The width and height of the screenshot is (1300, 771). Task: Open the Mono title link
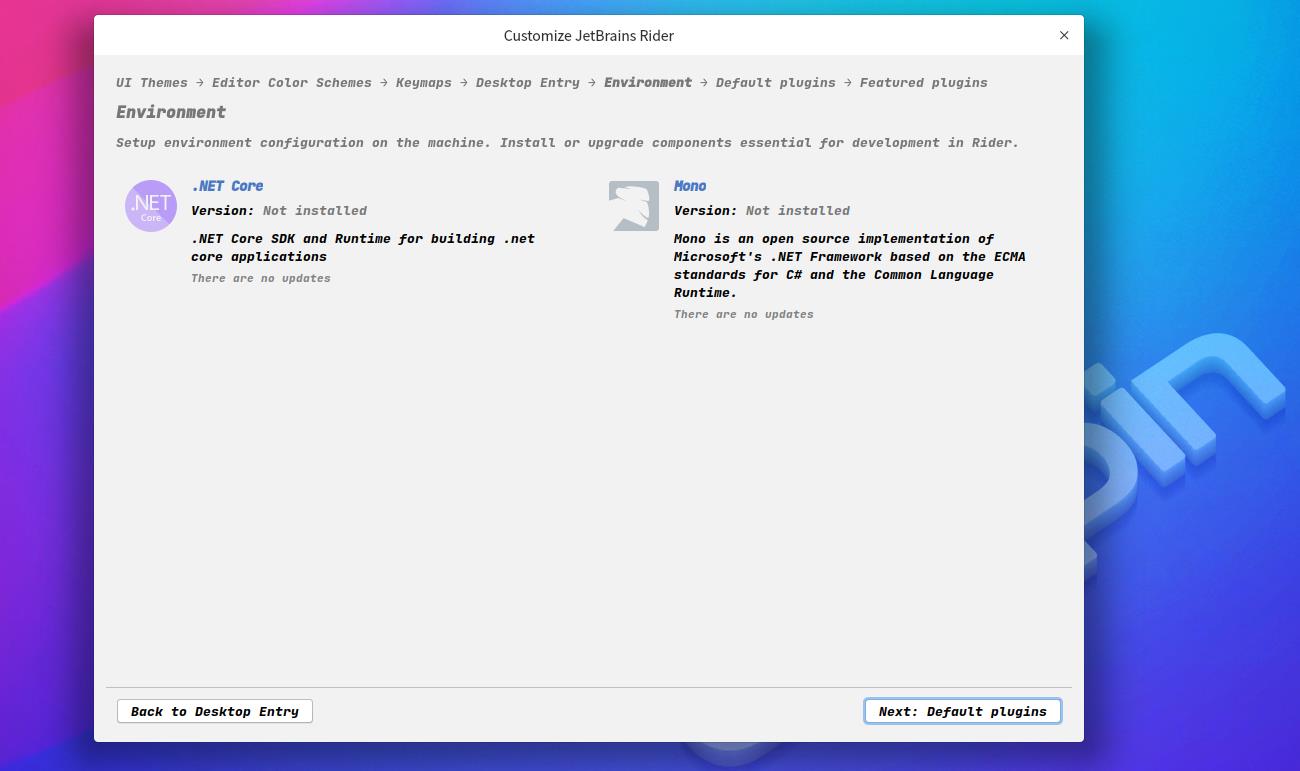pos(690,186)
